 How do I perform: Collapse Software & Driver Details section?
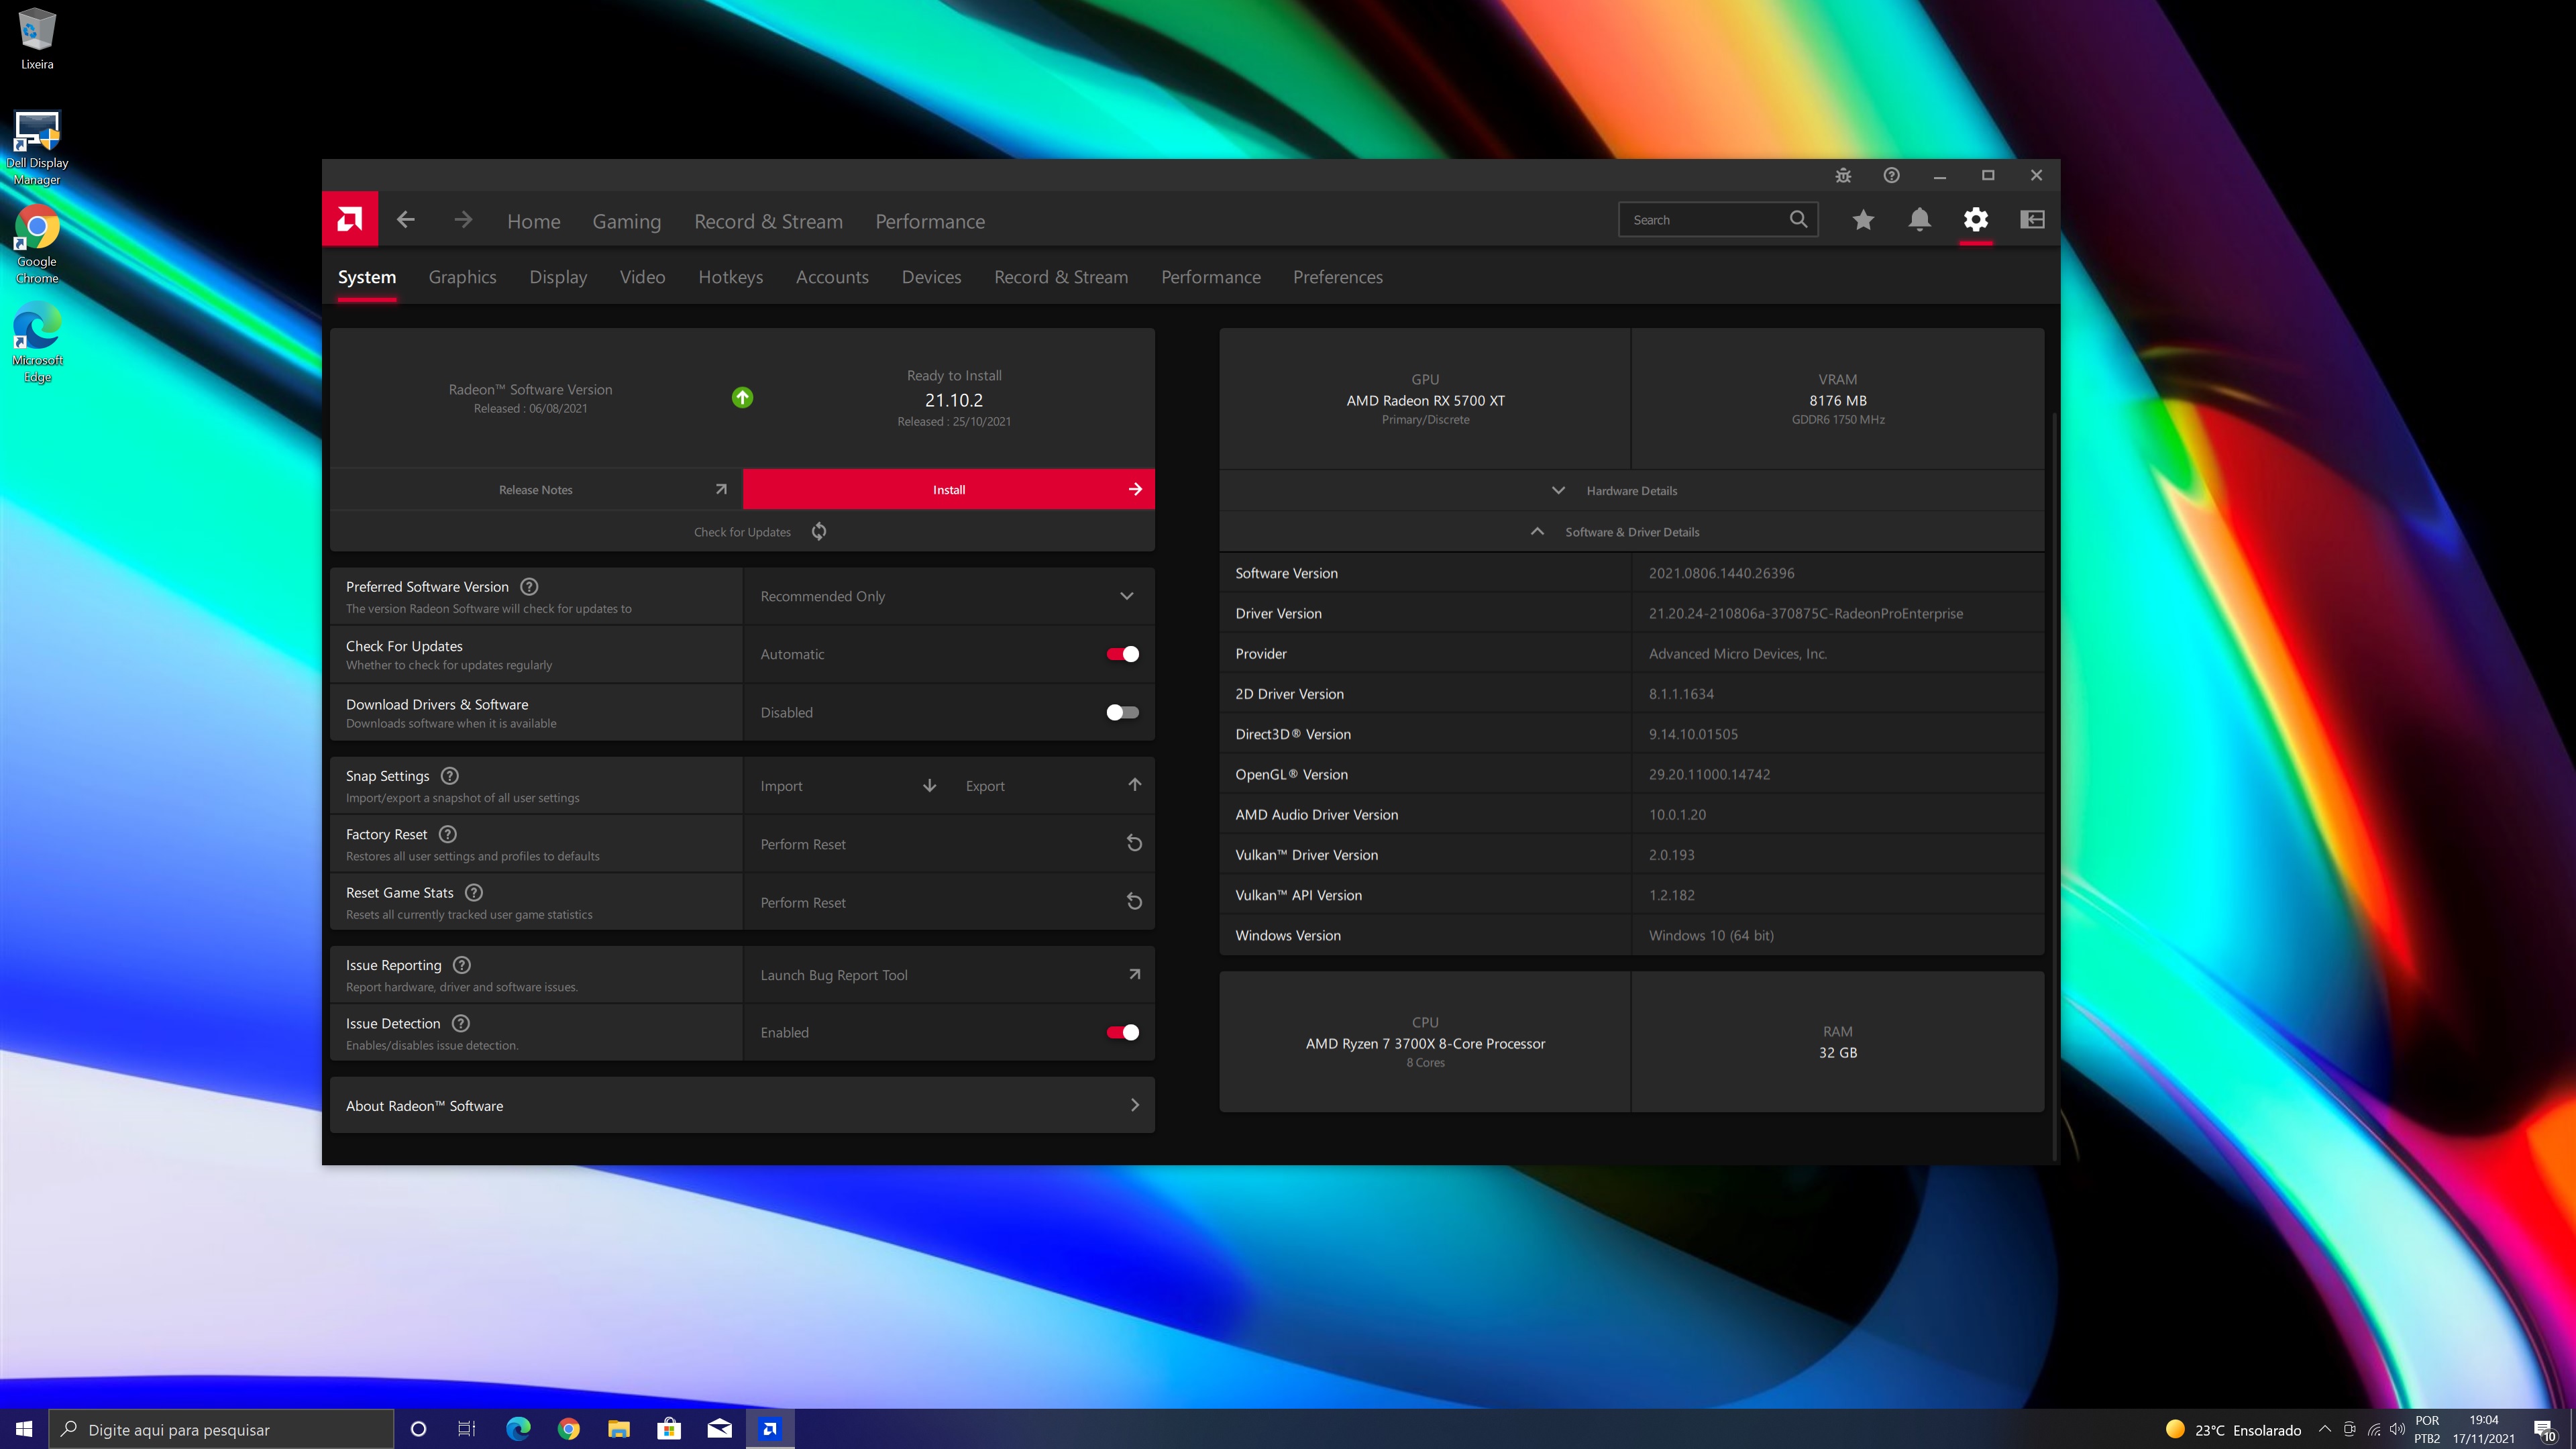coord(1631,532)
